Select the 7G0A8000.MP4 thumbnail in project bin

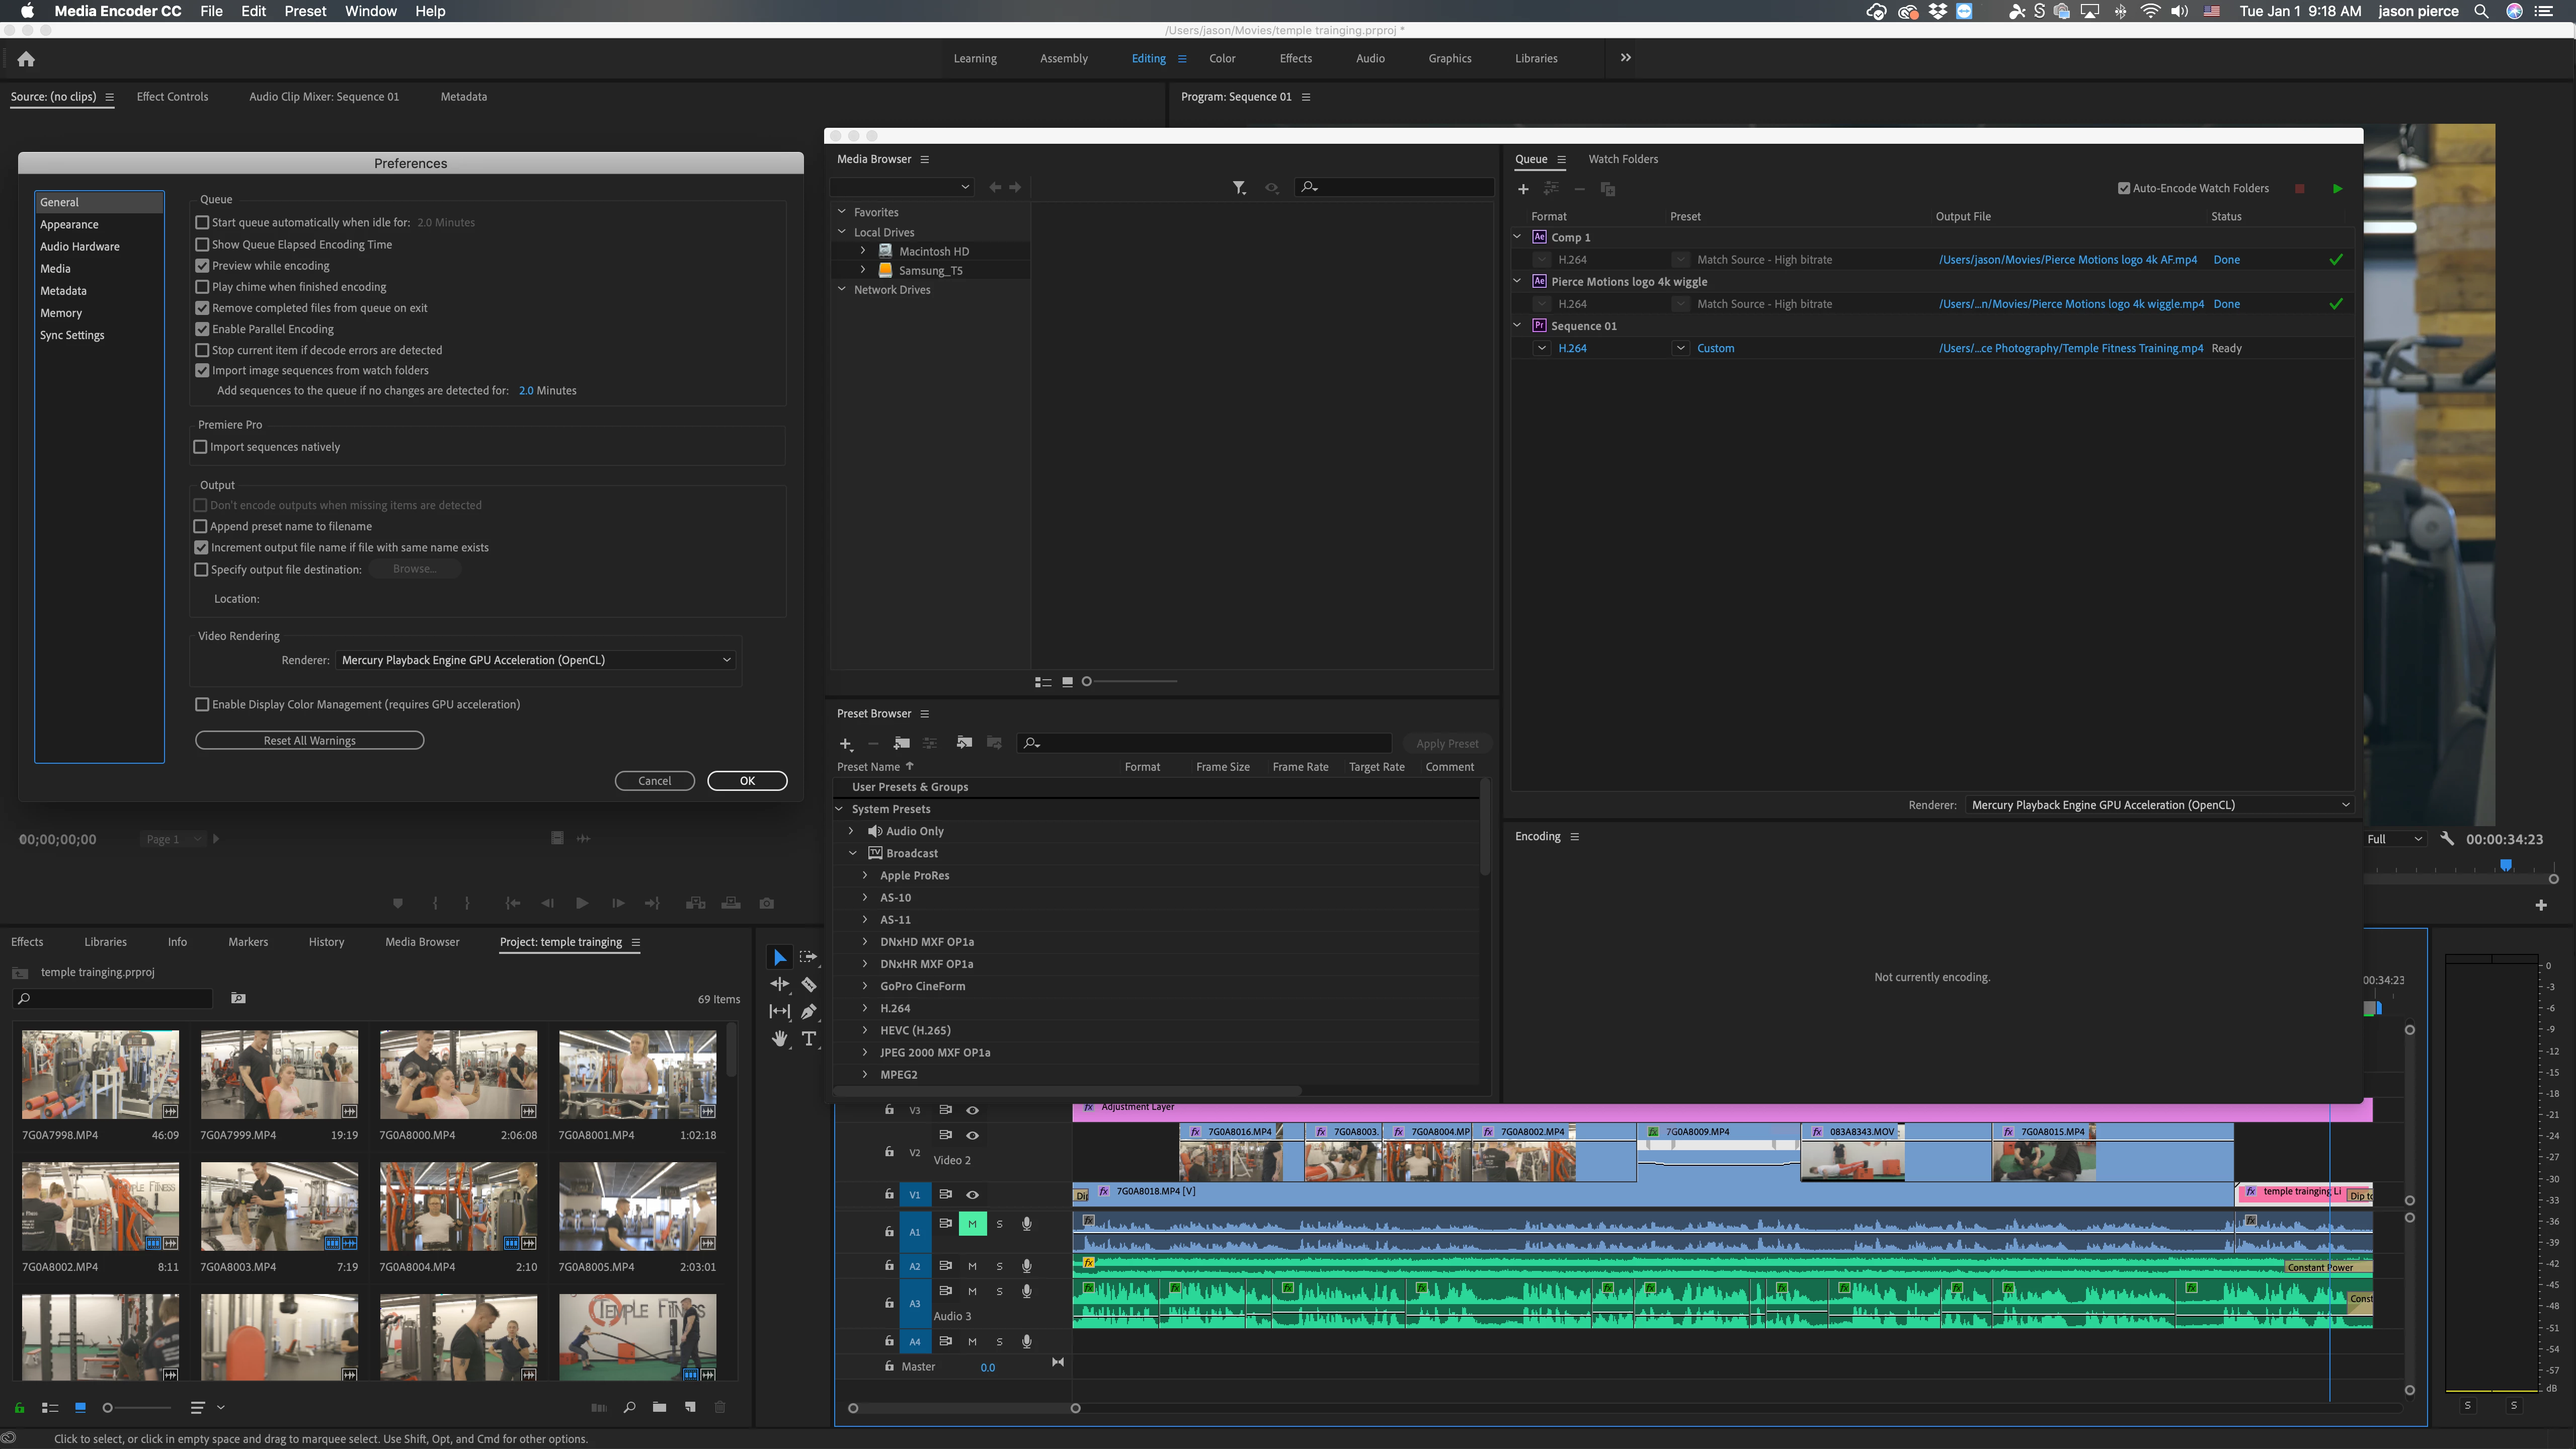pyautogui.click(x=458, y=1074)
